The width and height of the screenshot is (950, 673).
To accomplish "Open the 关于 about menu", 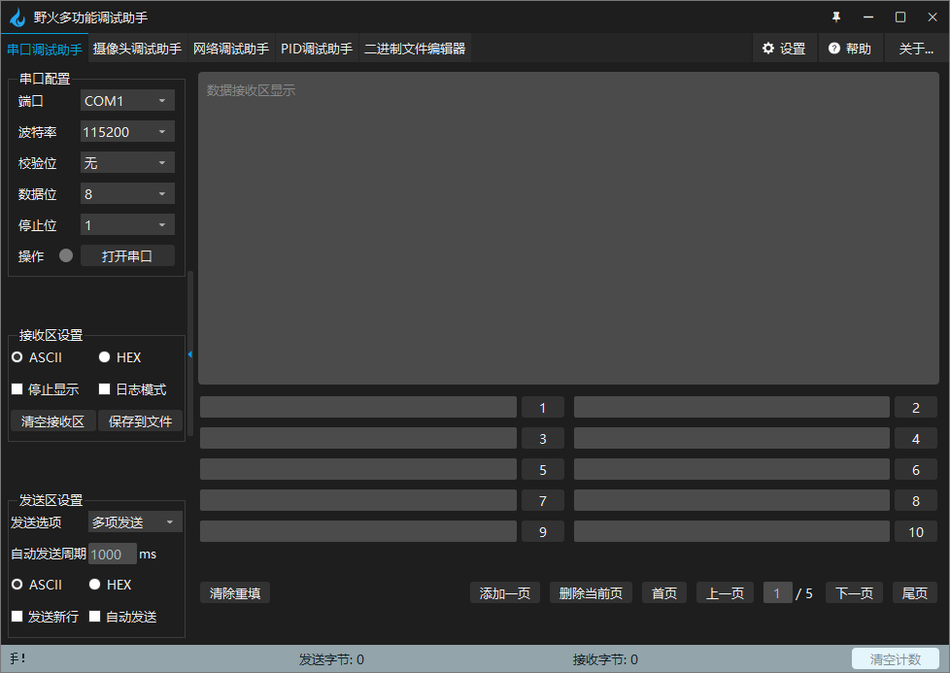I will 915,48.
